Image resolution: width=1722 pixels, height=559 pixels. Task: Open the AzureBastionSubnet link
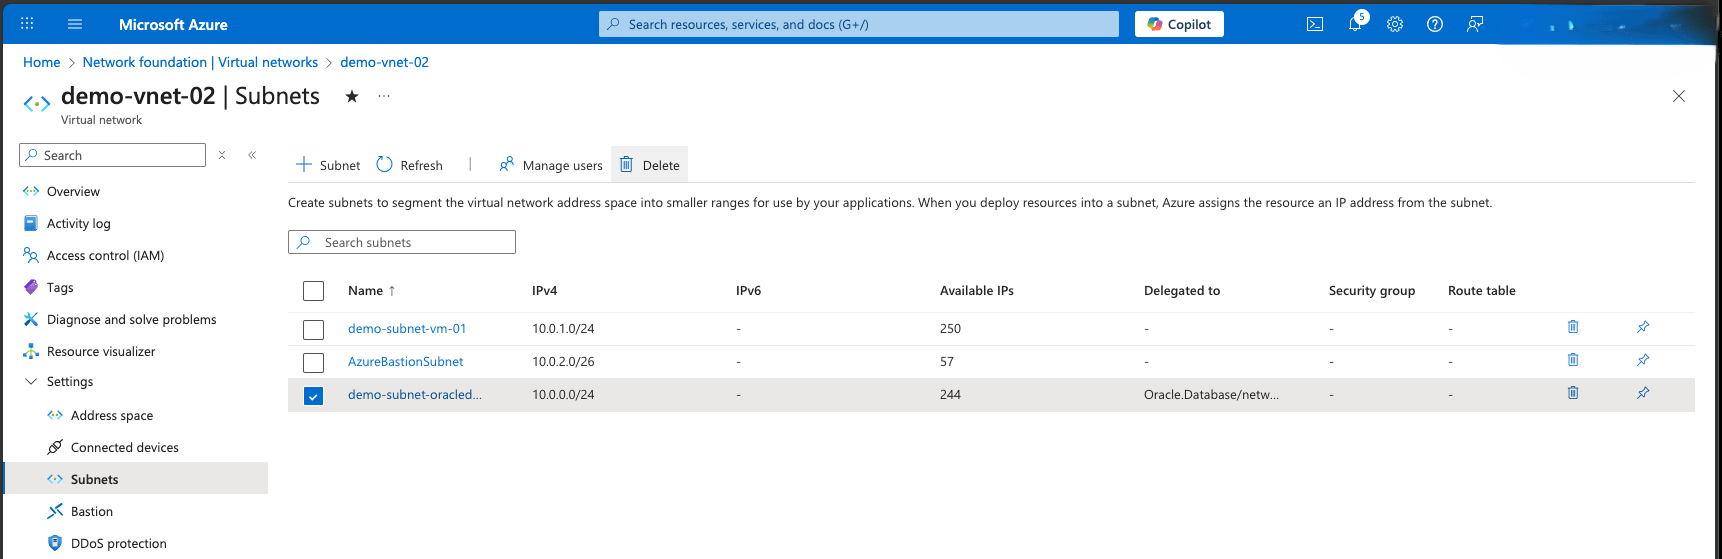coord(406,362)
